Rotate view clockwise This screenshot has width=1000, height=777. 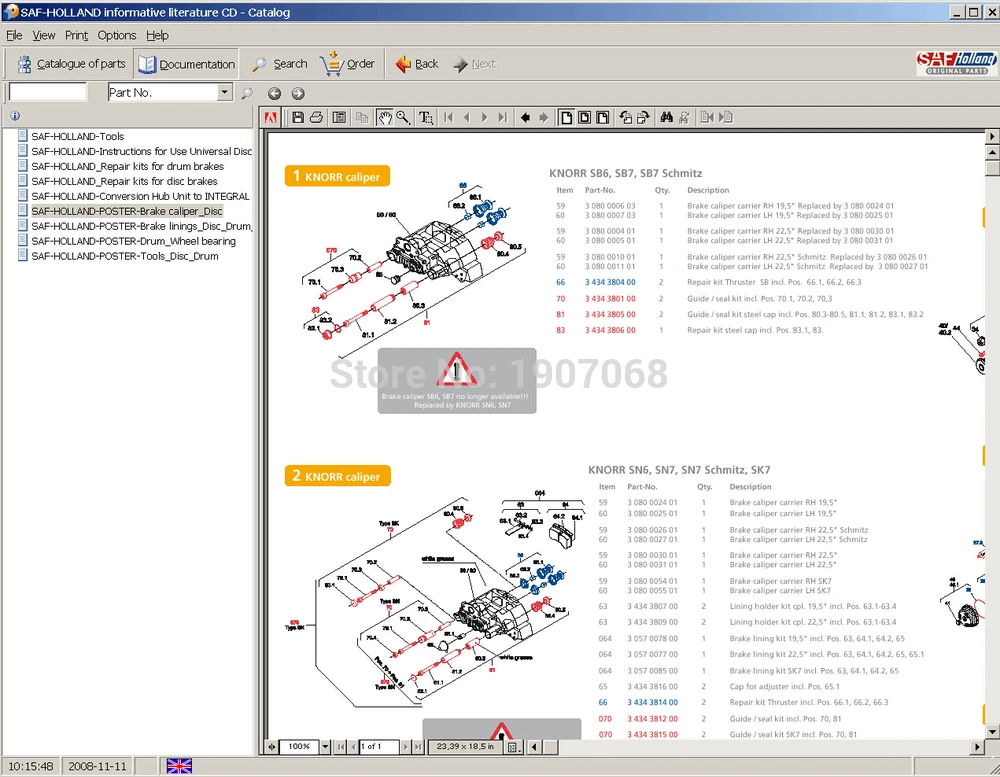point(643,117)
